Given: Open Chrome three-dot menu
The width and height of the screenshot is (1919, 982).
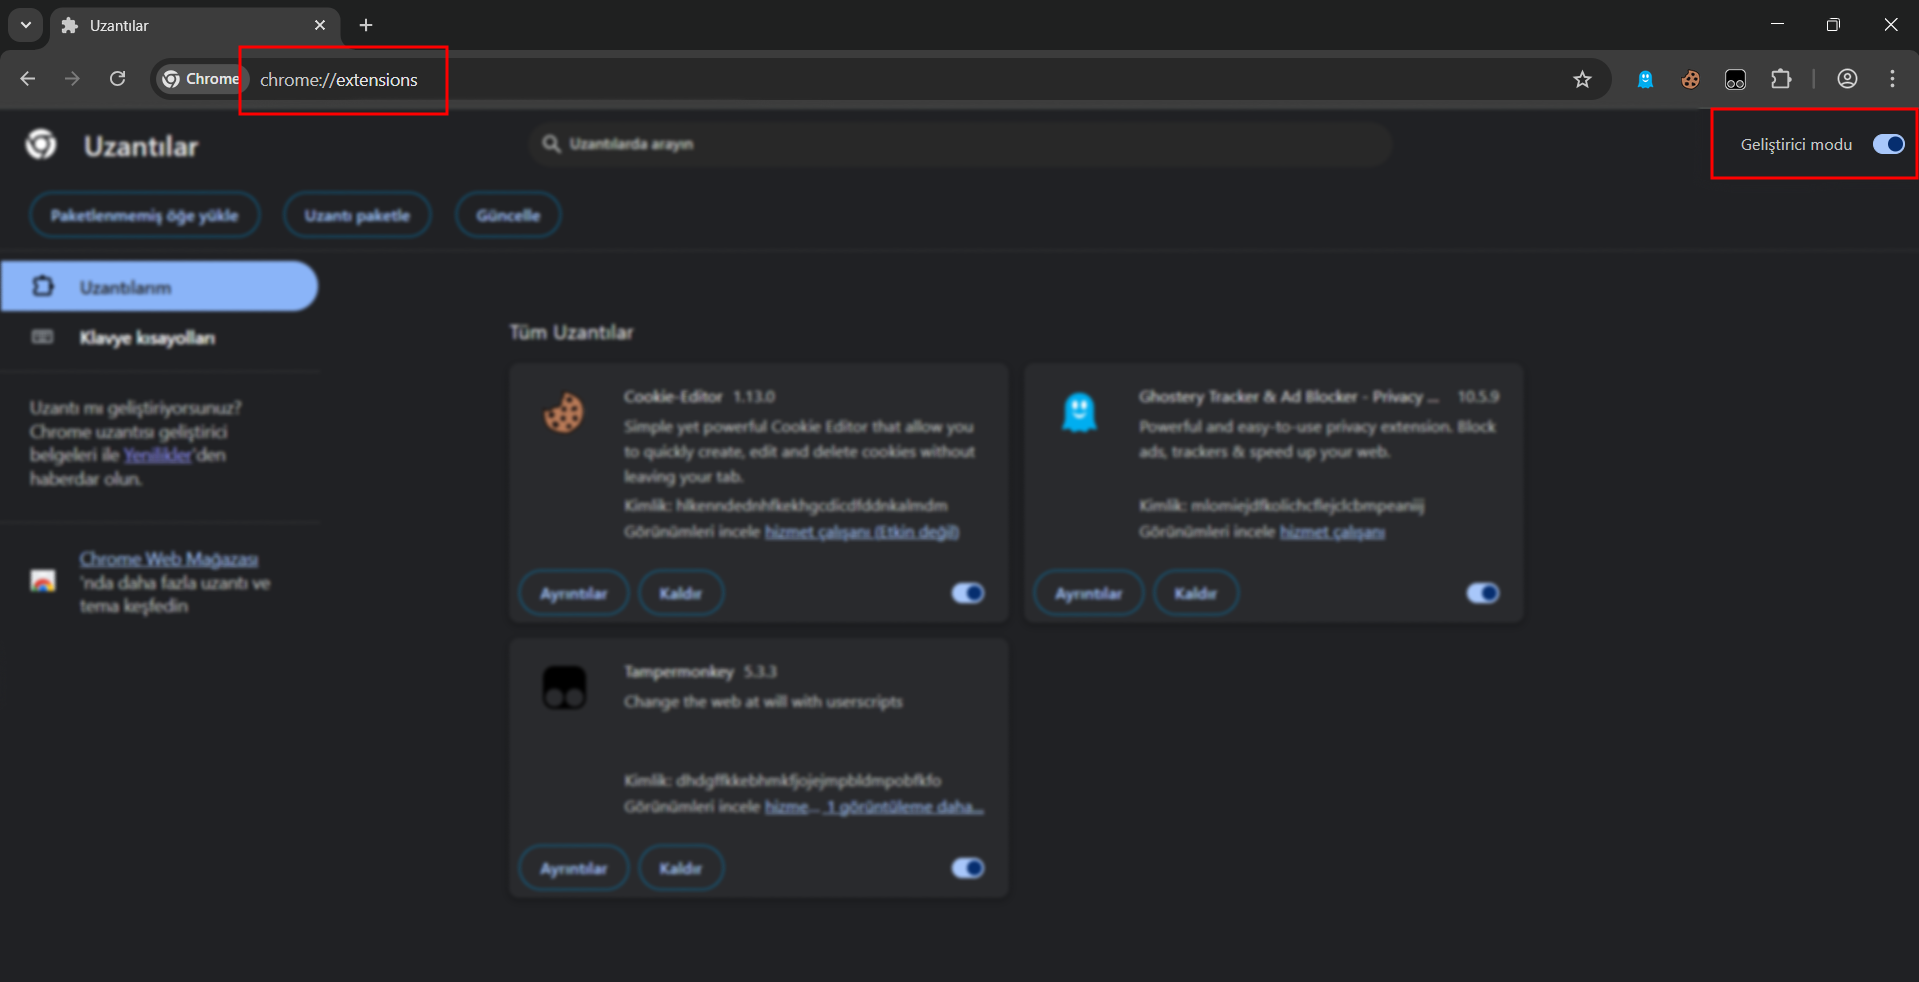Looking at the screenshot, I should pyautogui.click(x=1892, y=79).
